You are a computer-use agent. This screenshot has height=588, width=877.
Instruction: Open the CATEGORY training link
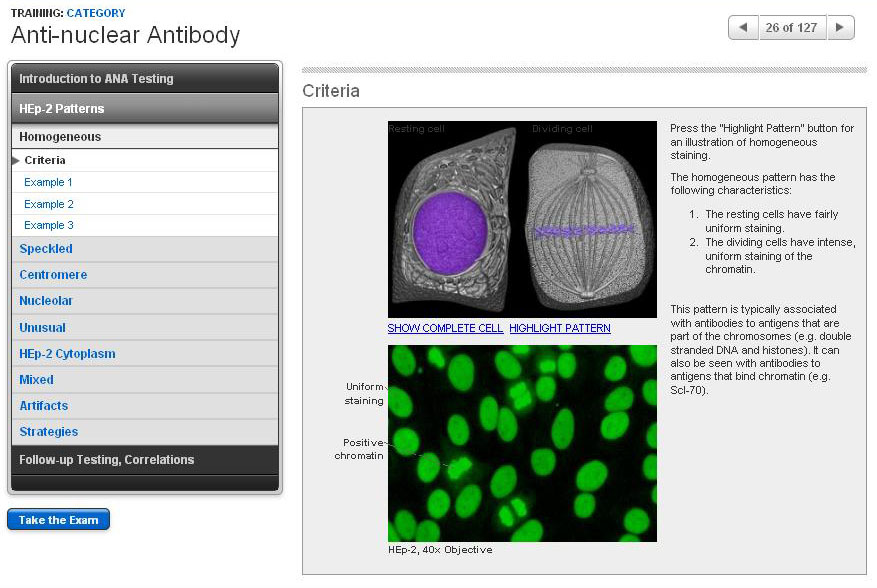tap(96, 13)
